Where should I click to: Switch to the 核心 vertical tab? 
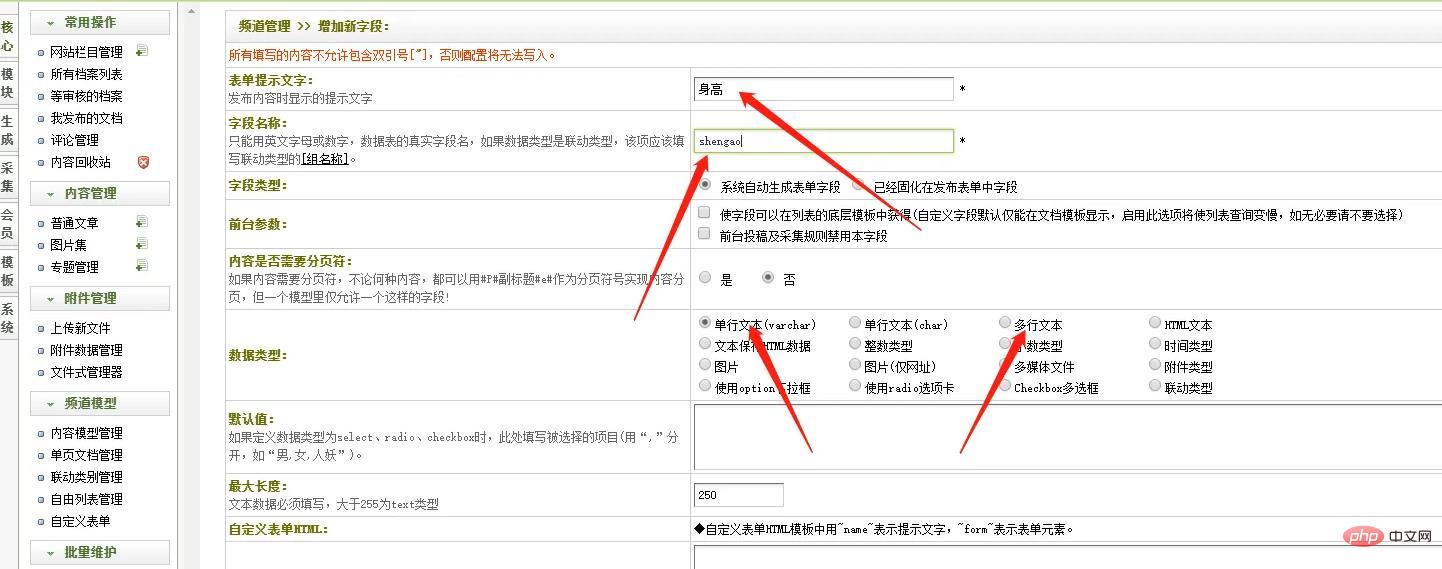(x=7, y=36)
